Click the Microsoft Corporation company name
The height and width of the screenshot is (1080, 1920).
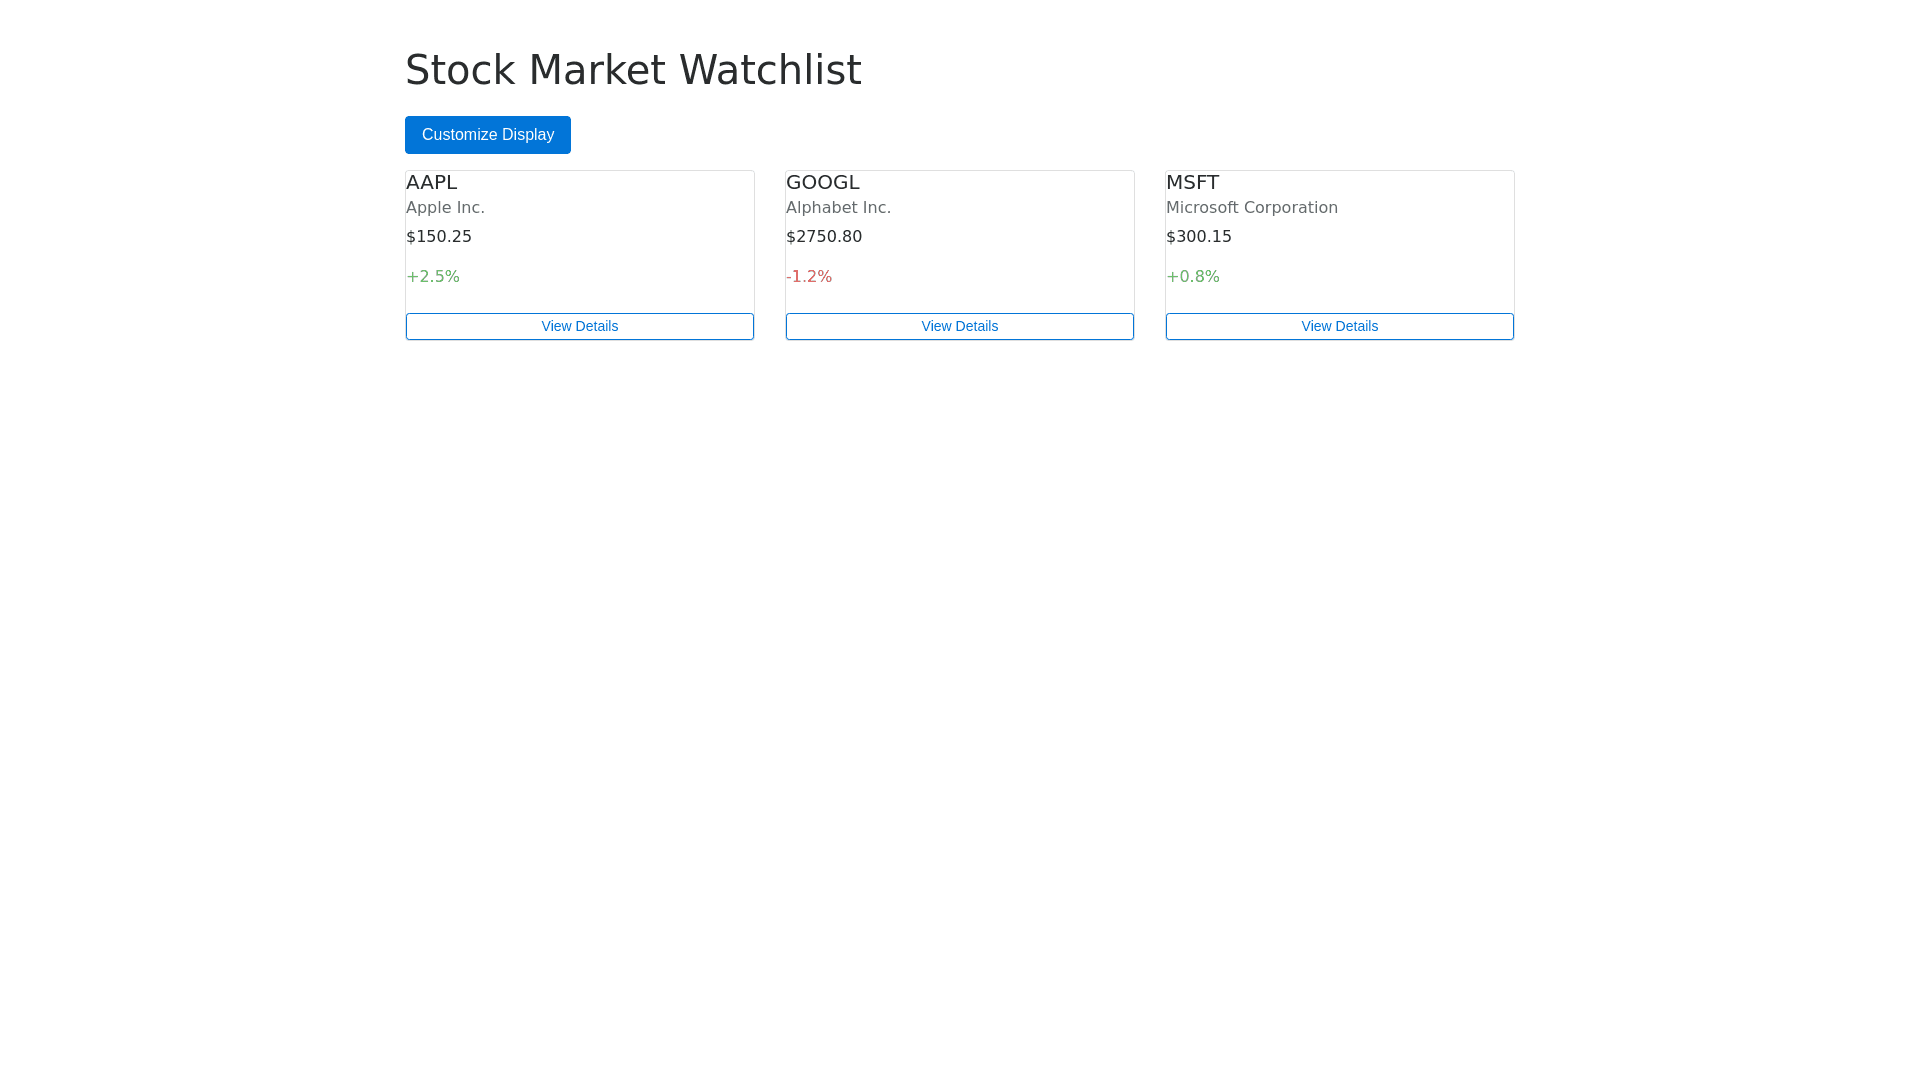click(x=1251, y=208)
